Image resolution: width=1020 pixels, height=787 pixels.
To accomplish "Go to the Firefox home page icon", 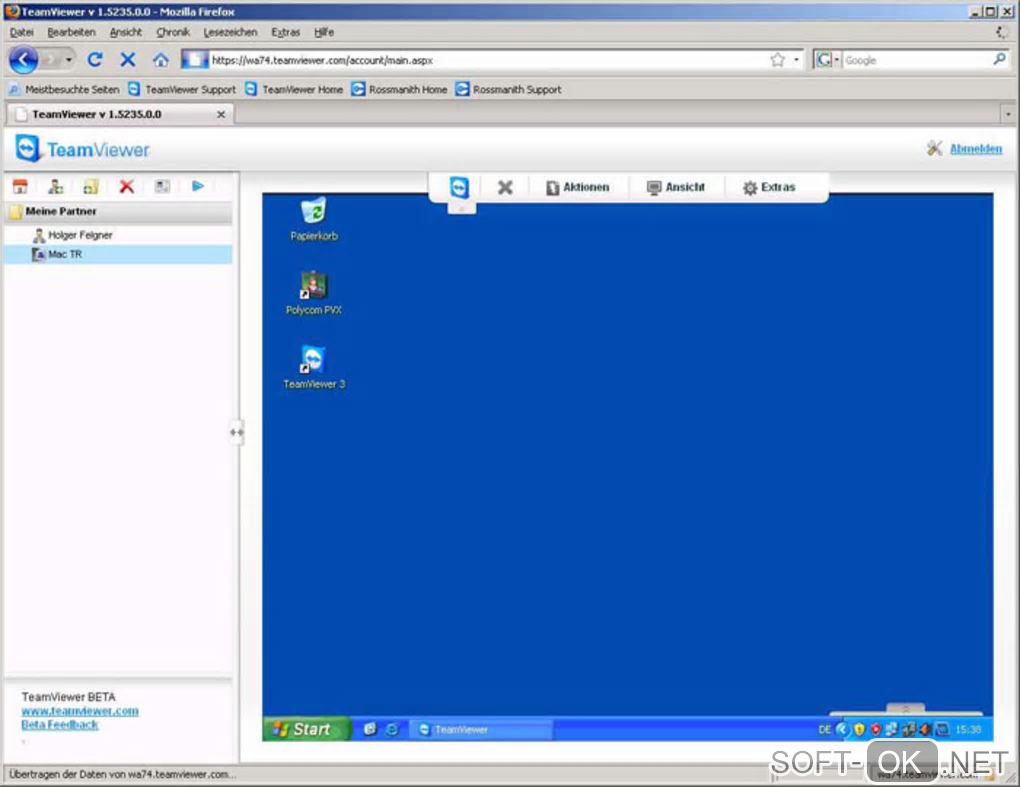I will (x=161, y=60).
